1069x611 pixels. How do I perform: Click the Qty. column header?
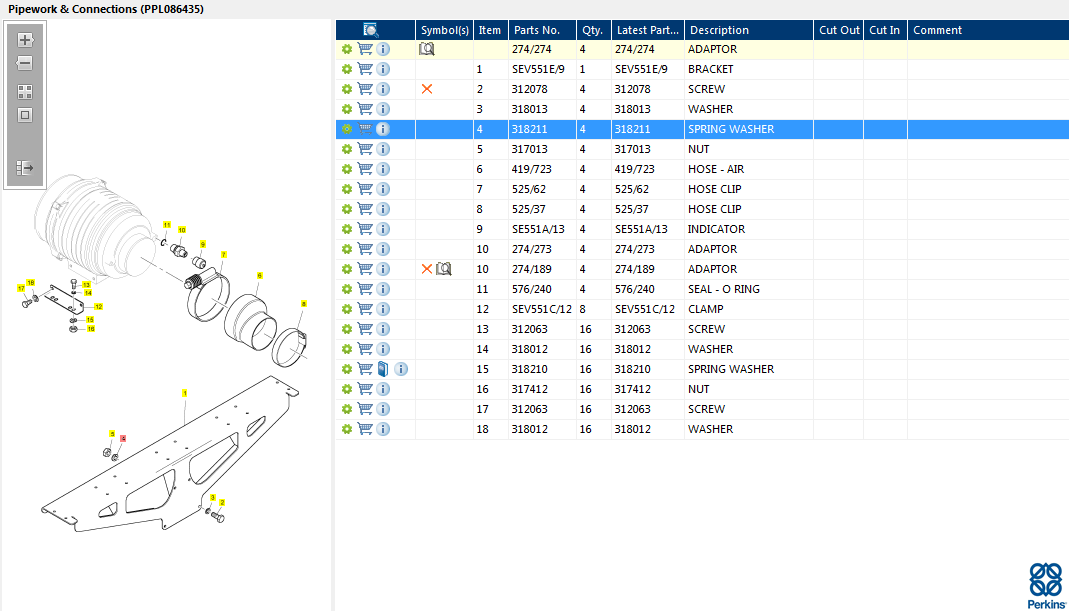[x=592, y=30]
